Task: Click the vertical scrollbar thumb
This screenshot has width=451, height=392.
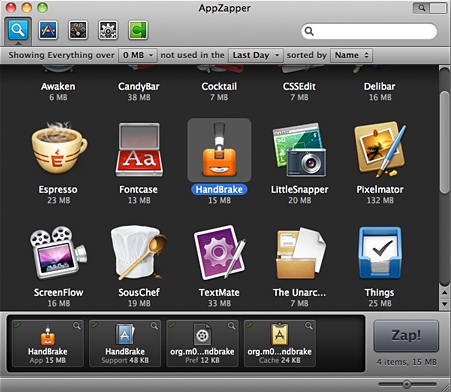Action: [444, 142]
